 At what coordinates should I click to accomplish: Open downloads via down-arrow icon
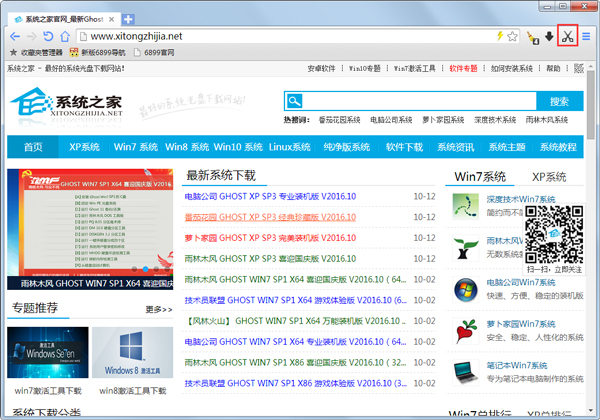click(x=549, y=36)
